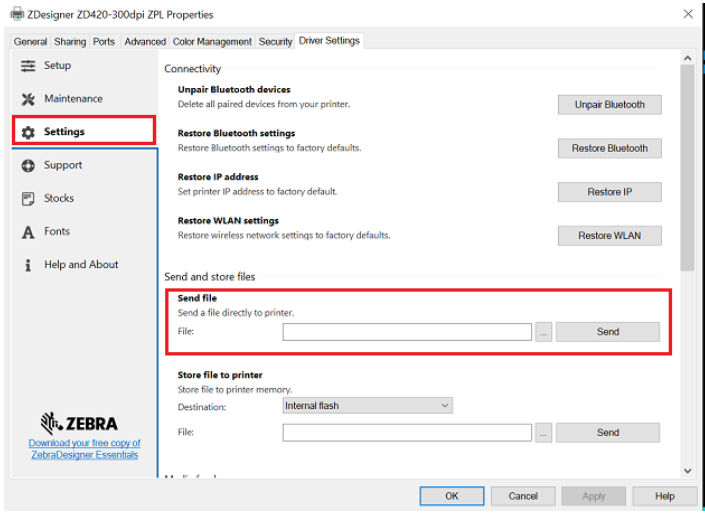705x516 pixels.
Task: Follow the ZebraDesigner Essentials download link
Action: click(84, 449)
